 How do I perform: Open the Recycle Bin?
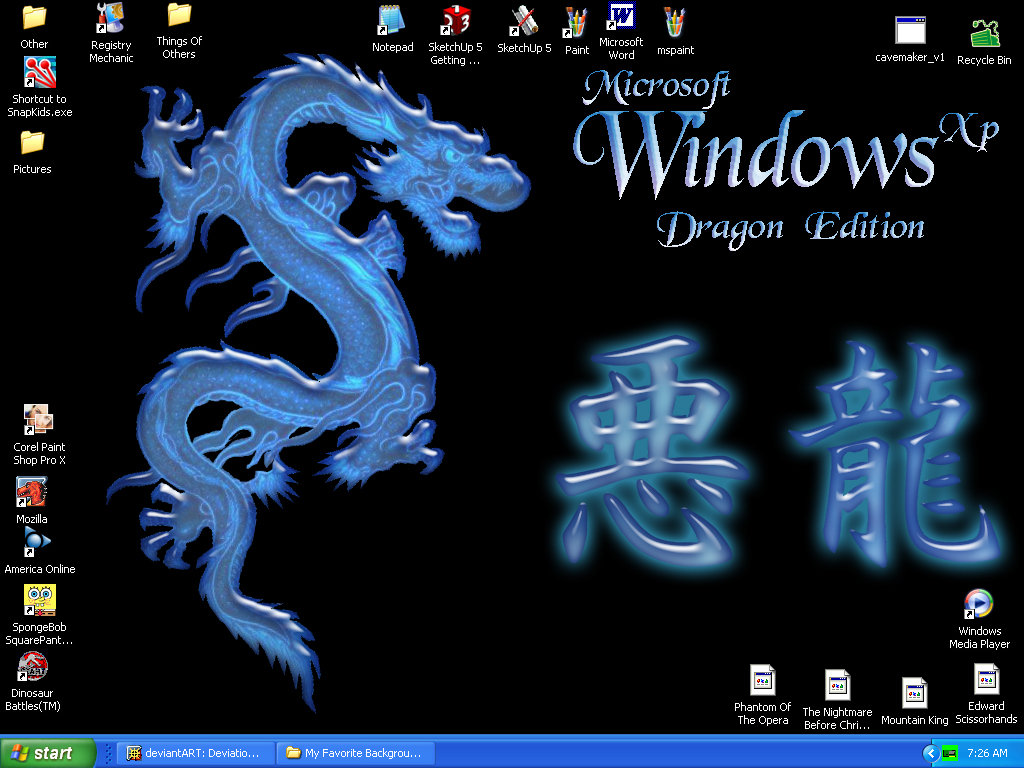point(984,34)
